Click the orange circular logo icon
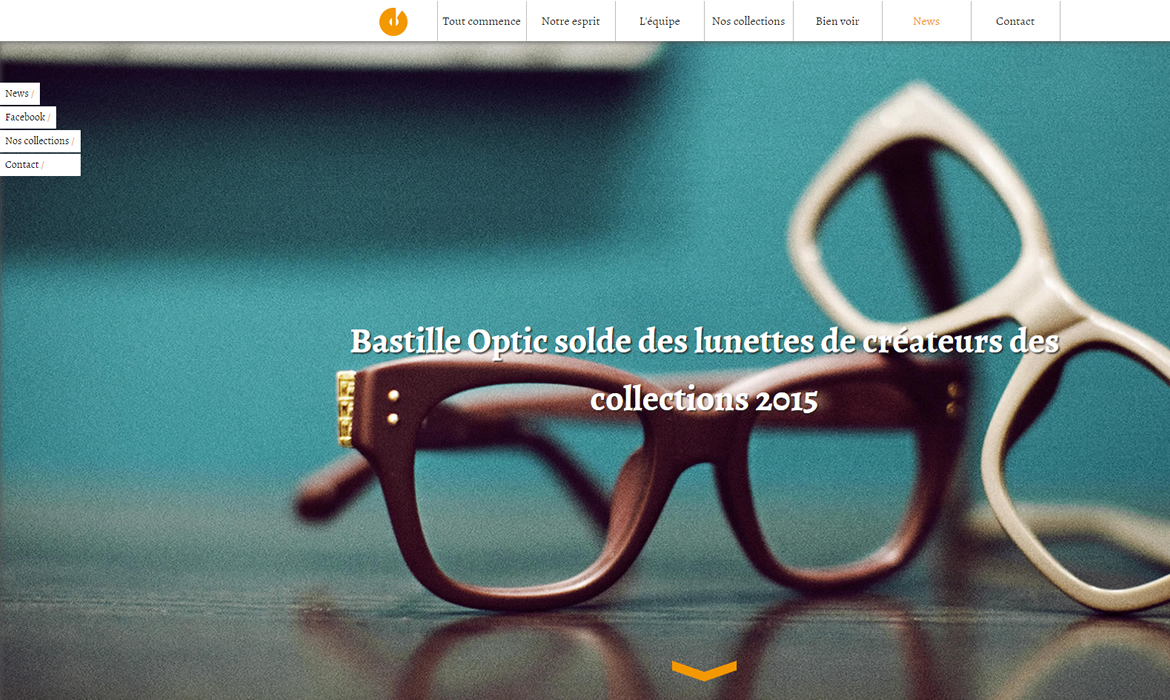The width and height of the screenshot is (1170, 700). click(x=393, y=22)
